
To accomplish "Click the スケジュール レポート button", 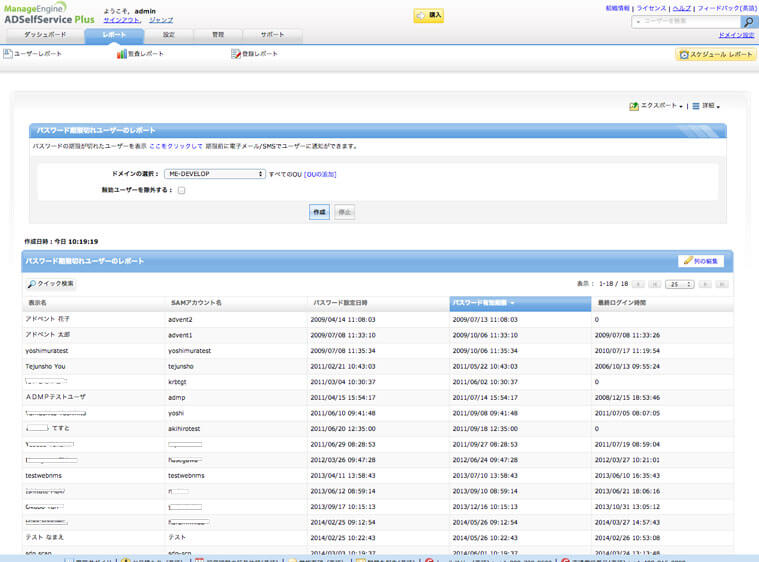I will pos(716,54).
